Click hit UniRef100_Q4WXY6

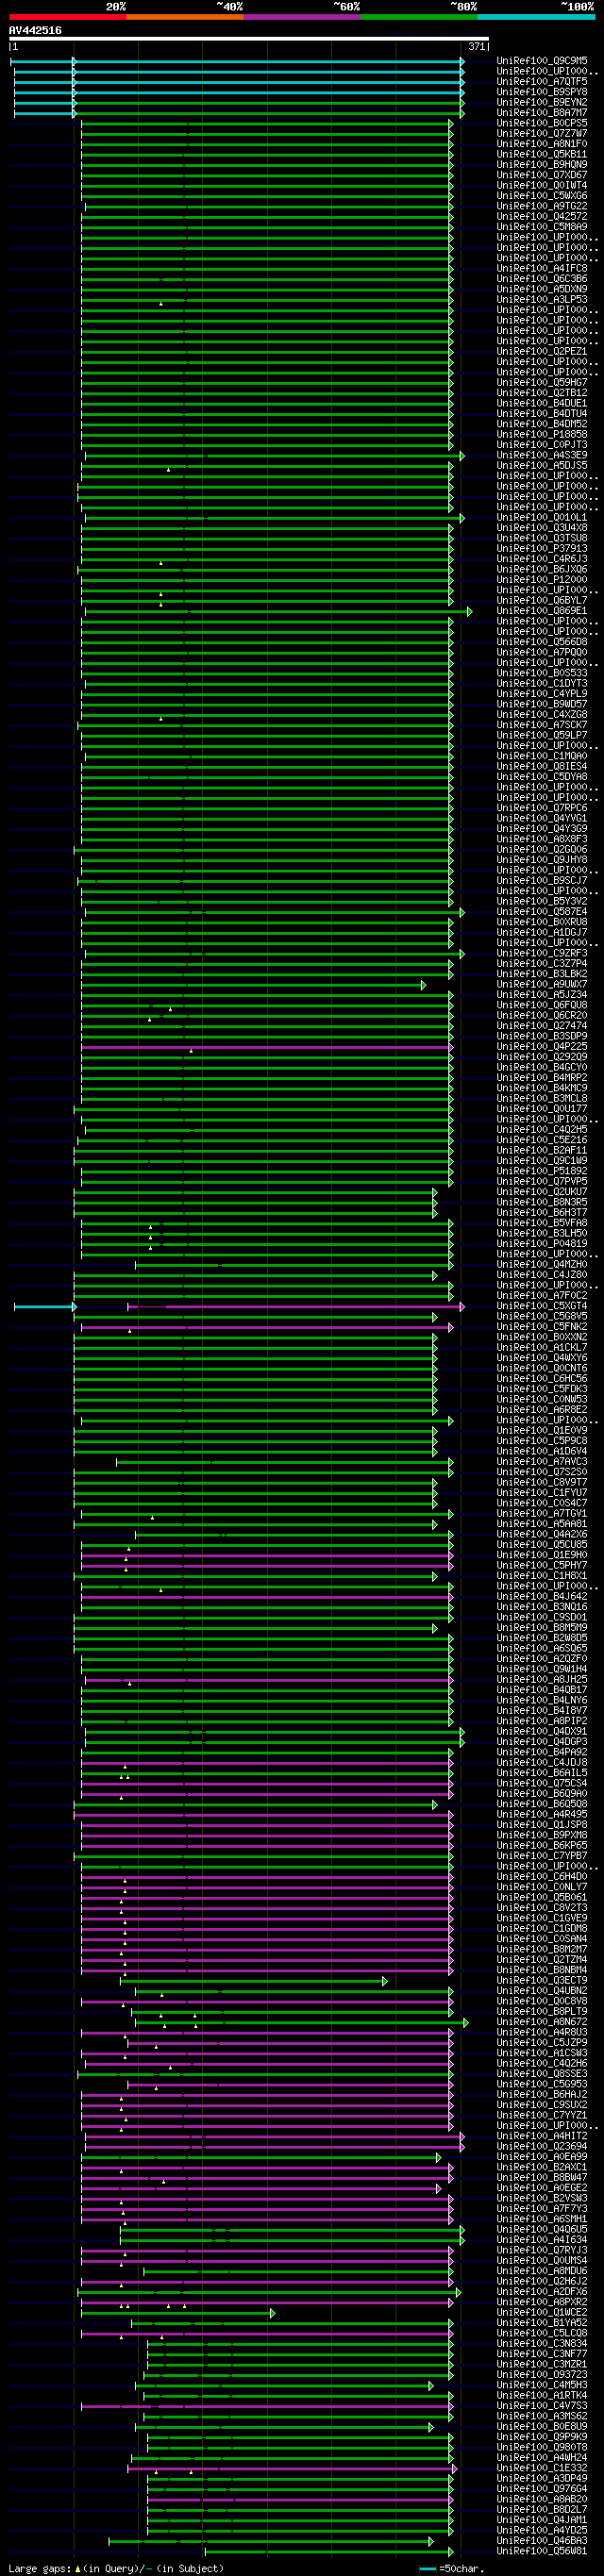point(542,1358)
